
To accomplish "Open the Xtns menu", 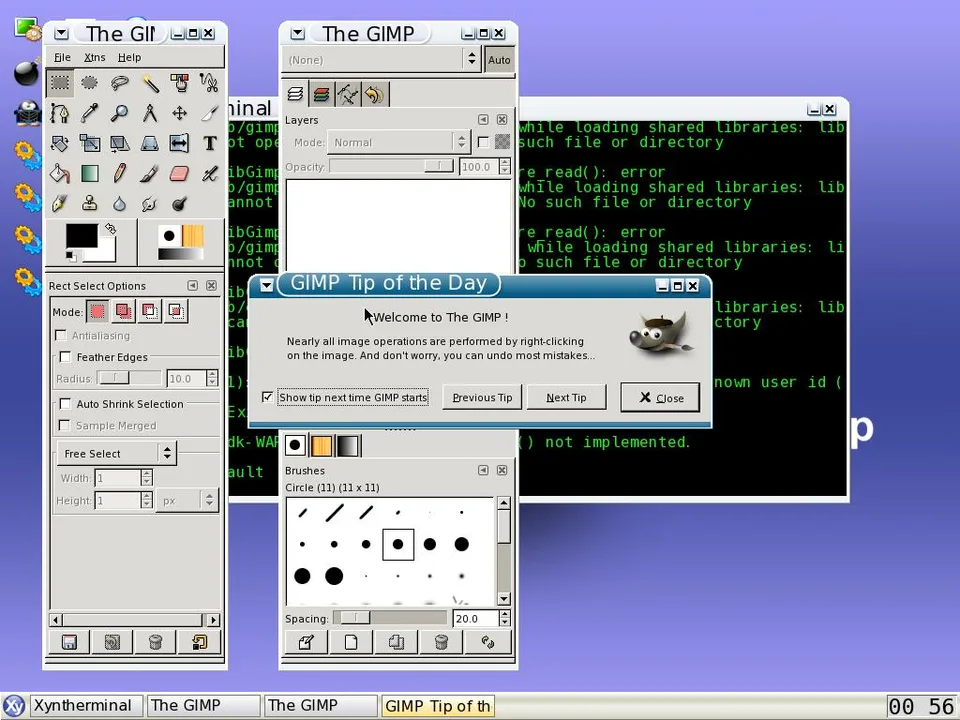I will 95,57.
